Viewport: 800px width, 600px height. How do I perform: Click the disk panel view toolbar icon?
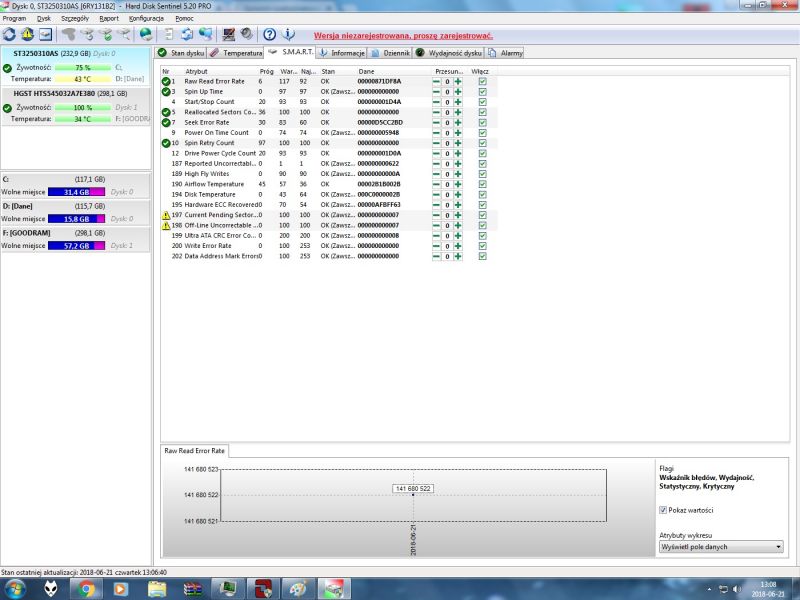[x=45, y=34]
